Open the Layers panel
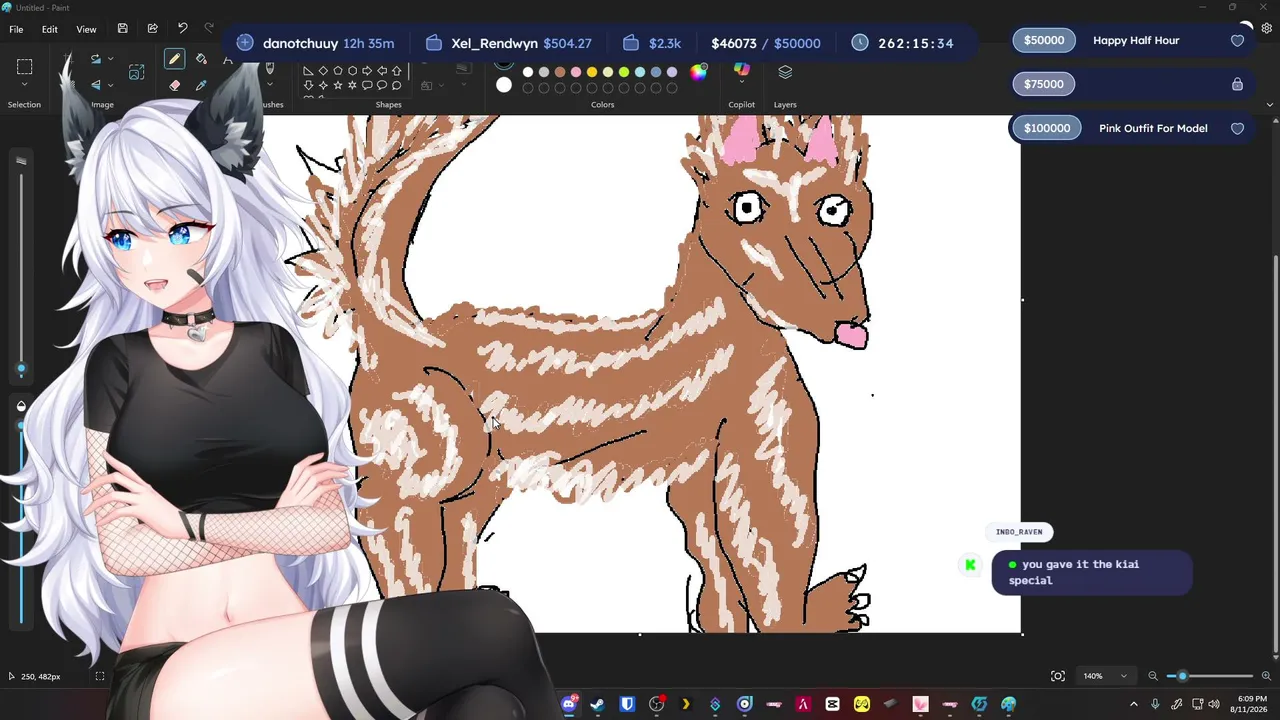The image size is (1280, 720). (785, 72)
